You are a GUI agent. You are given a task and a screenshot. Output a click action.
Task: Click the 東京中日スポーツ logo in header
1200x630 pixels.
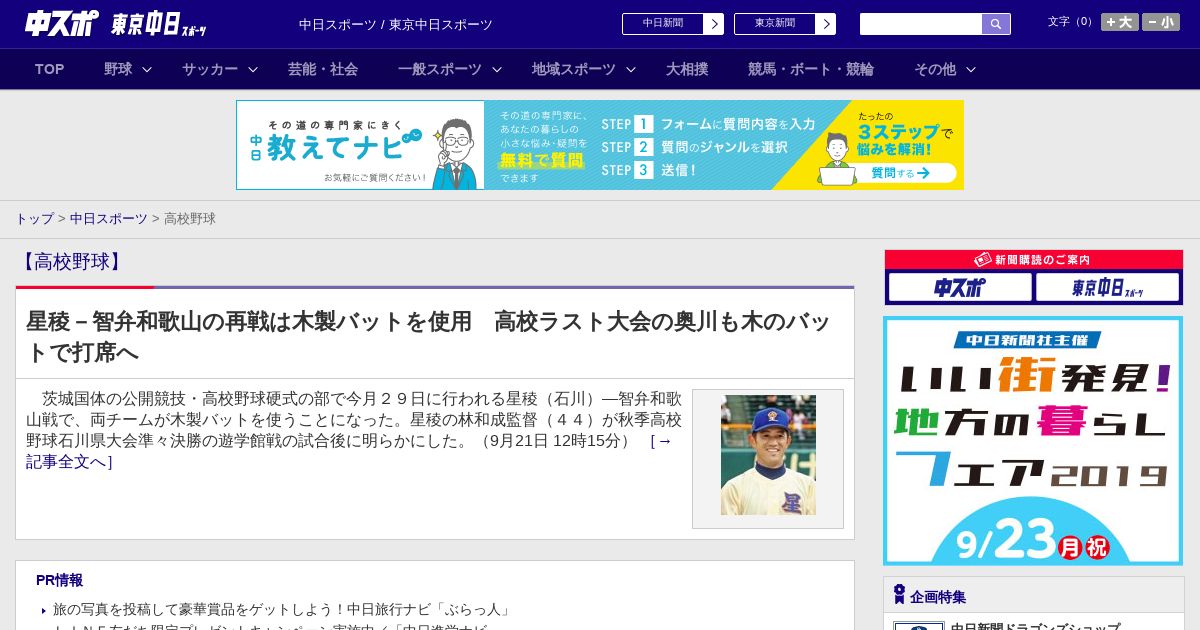pyautogui.click(x=158, y=24)
